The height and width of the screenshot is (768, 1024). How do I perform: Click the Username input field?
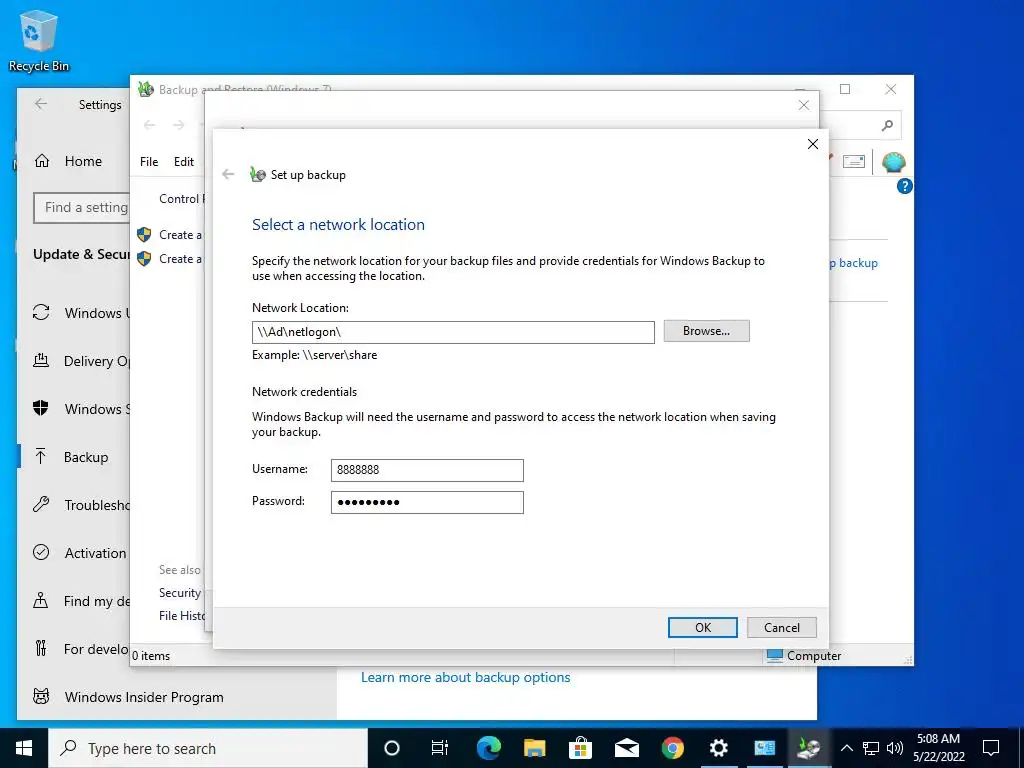pyautogui.click(x=427, y=470)
